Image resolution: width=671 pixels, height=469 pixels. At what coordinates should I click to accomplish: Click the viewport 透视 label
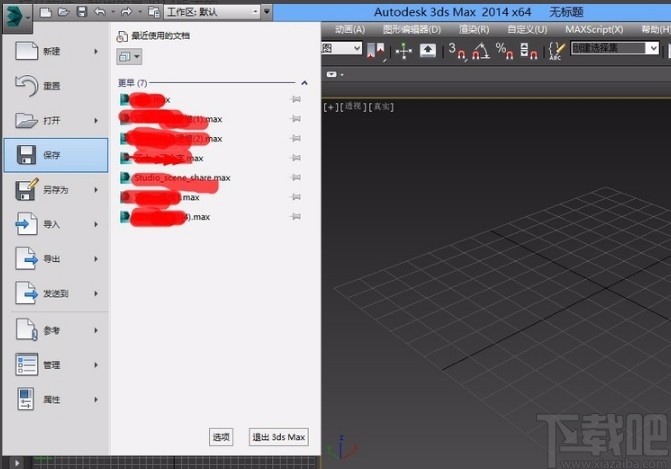(353, 107)
